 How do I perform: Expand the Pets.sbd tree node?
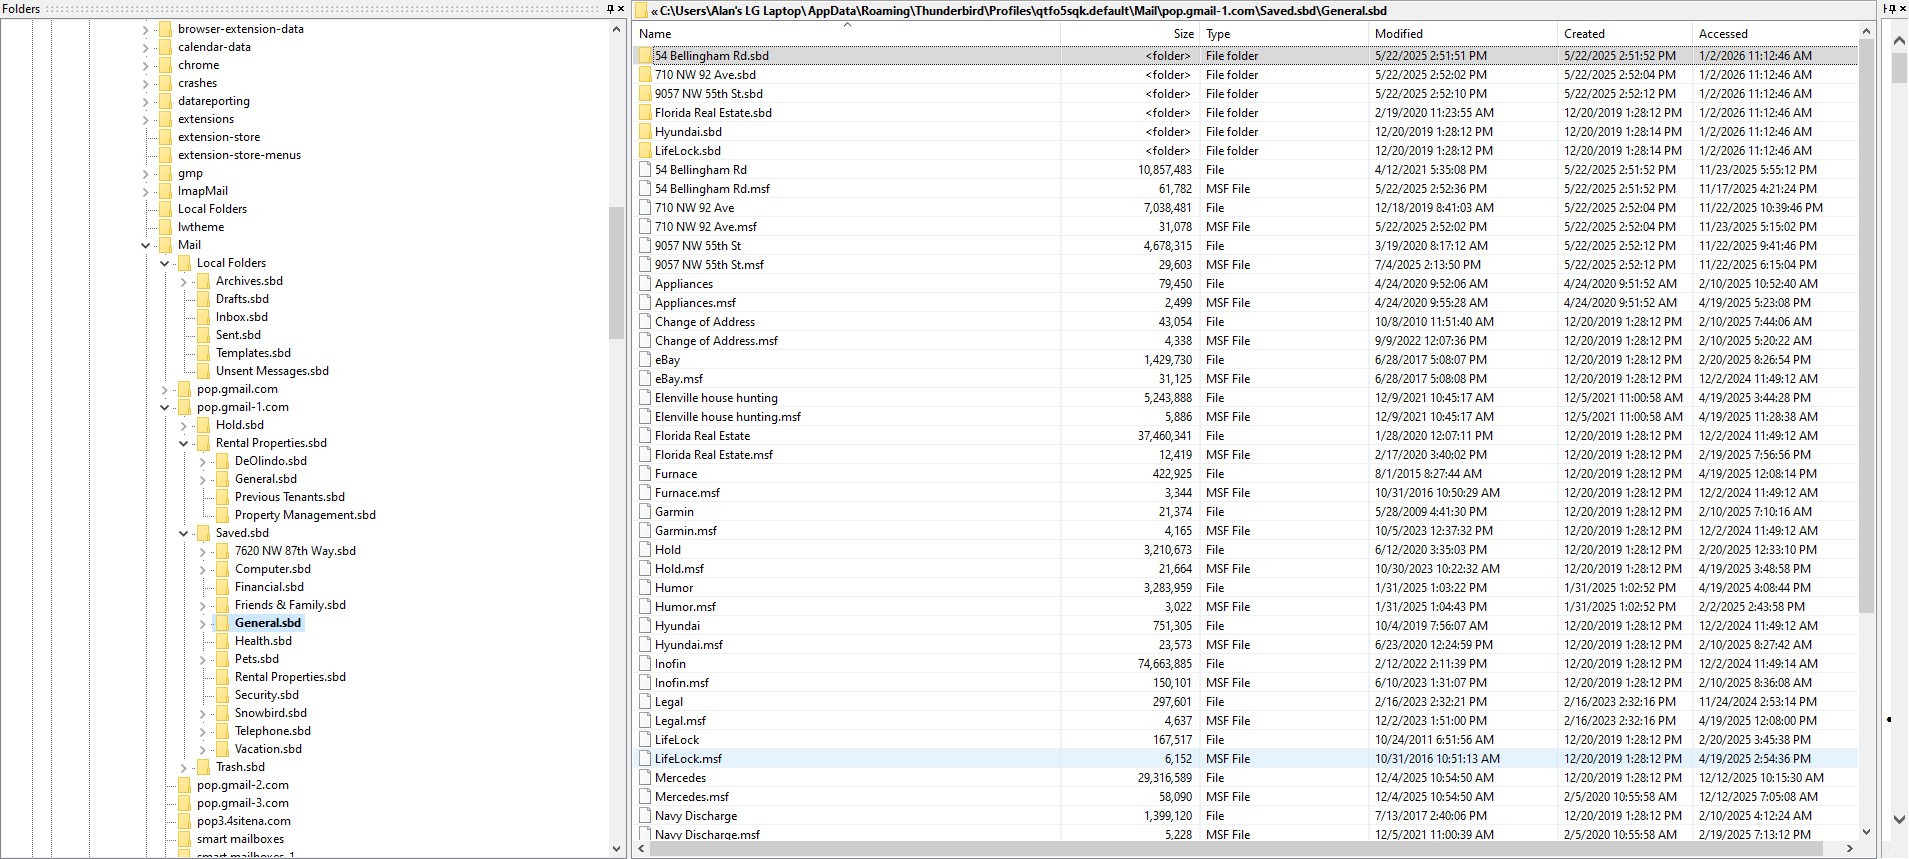click(x=202, y=660)
